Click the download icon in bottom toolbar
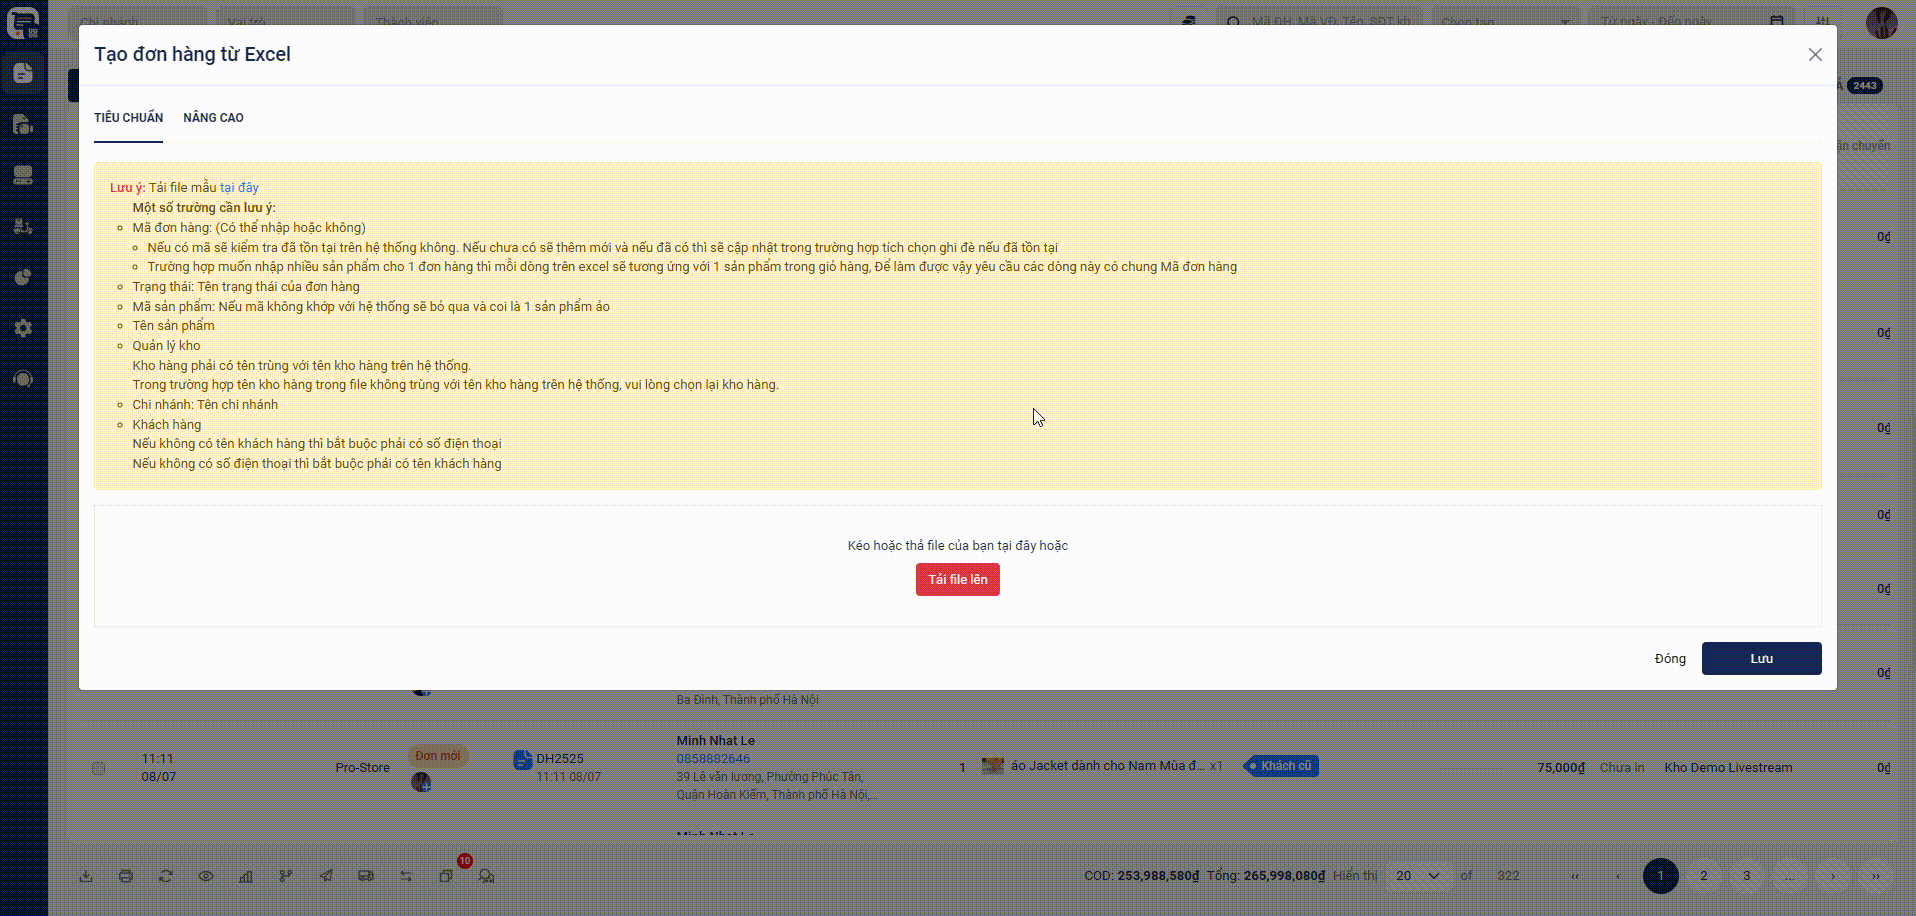1916x916 pixels. click(x=86, y=876)
